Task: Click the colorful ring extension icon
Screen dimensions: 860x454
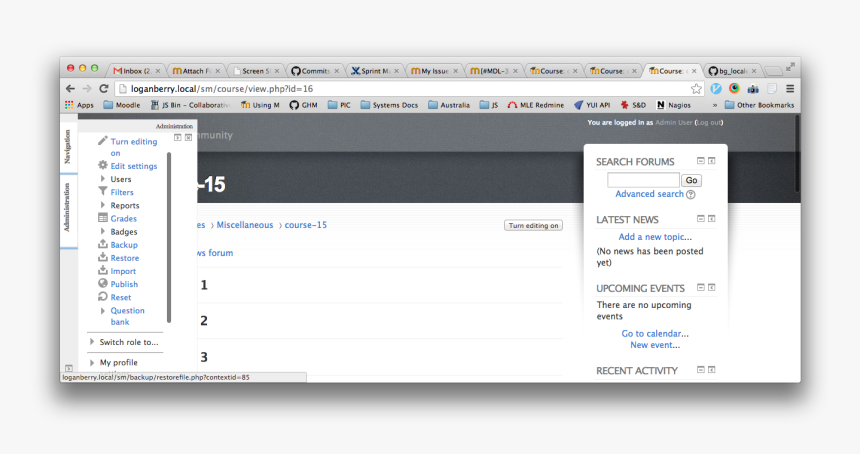Action: point(734,88)
